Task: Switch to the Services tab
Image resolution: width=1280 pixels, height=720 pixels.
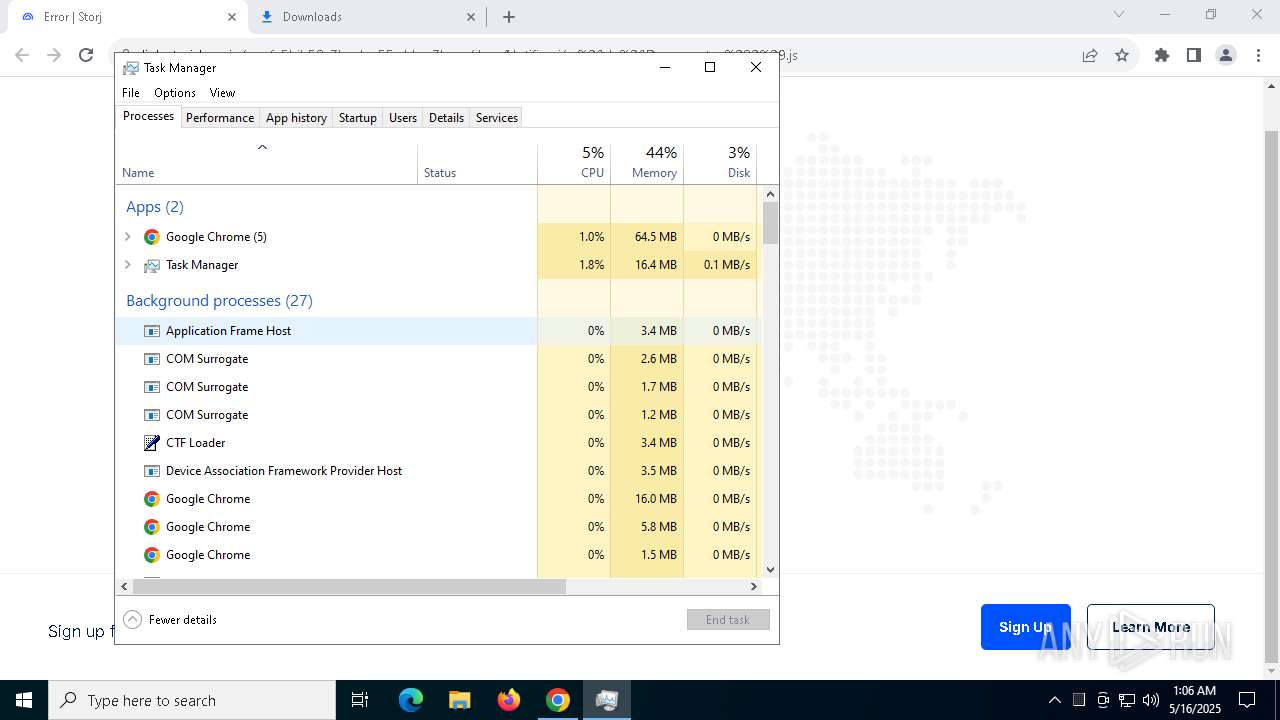Action: pos(497,118)
